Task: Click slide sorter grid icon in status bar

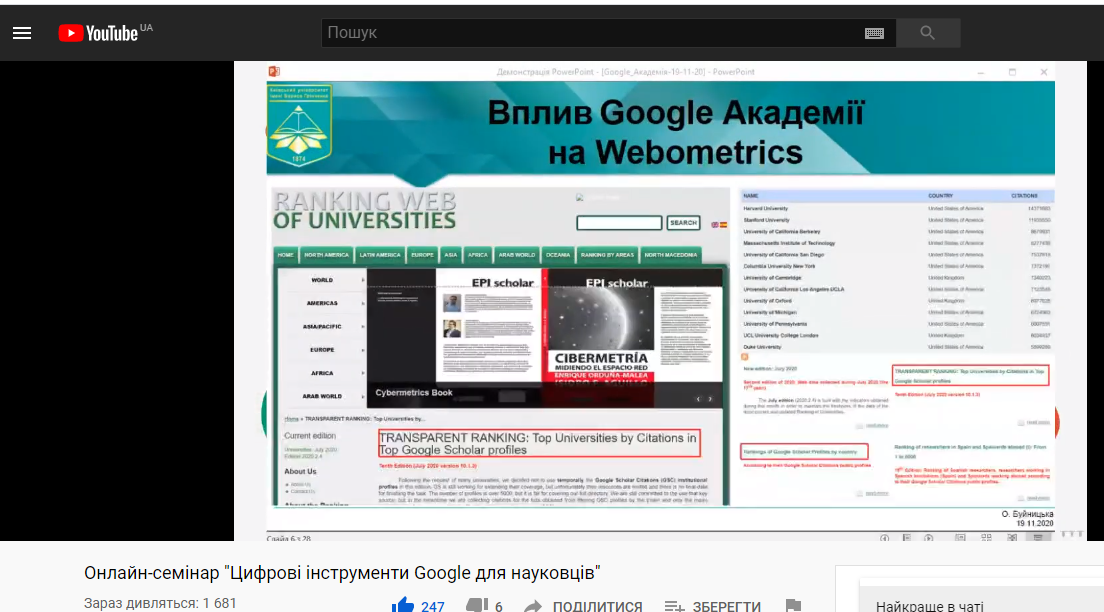Action: pos(986,537)
